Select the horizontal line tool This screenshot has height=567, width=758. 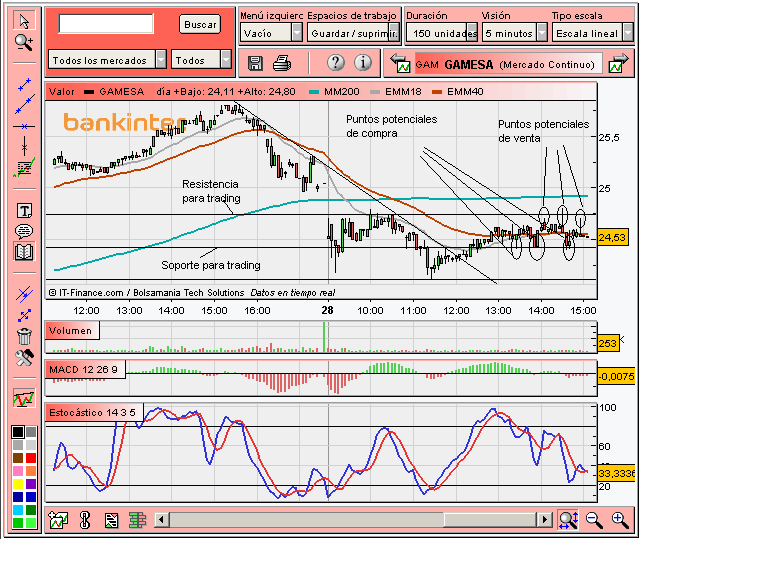24,126
